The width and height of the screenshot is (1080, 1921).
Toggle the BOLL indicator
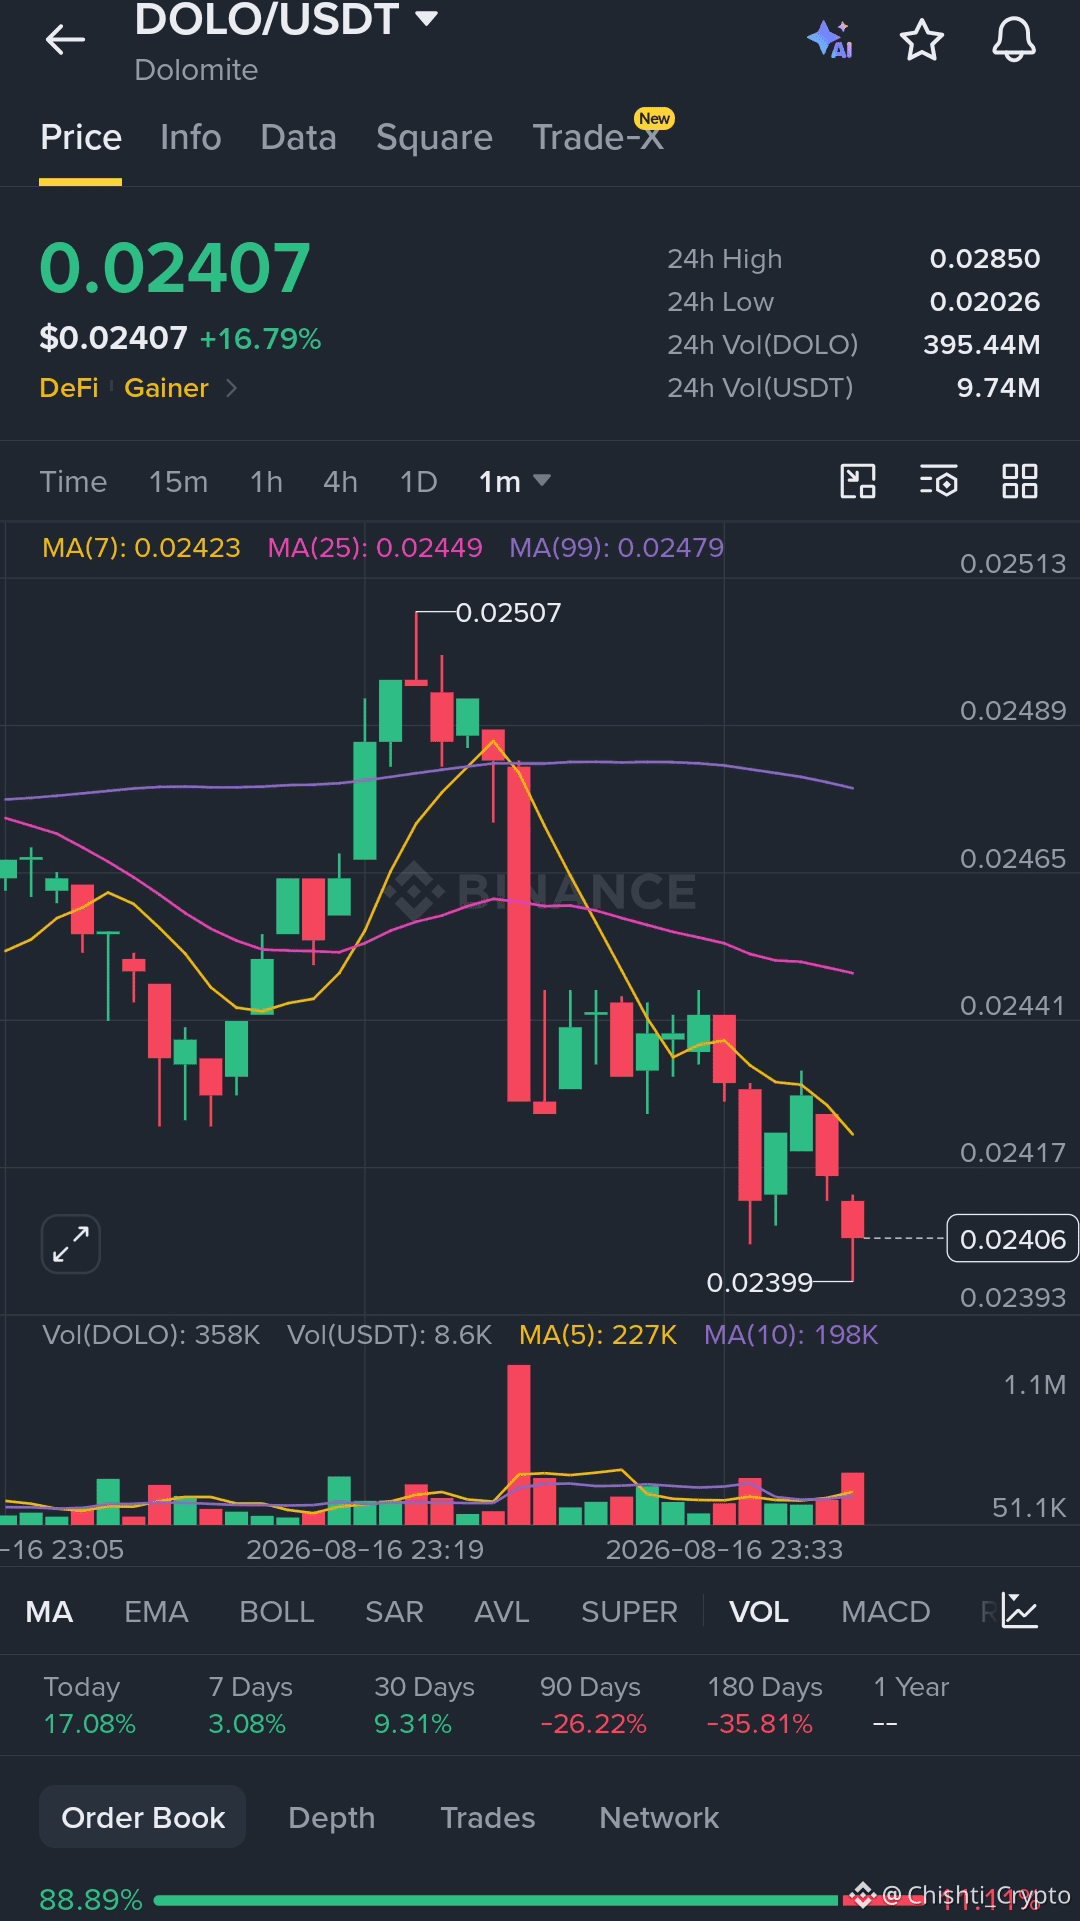(x=277, y=1611)
